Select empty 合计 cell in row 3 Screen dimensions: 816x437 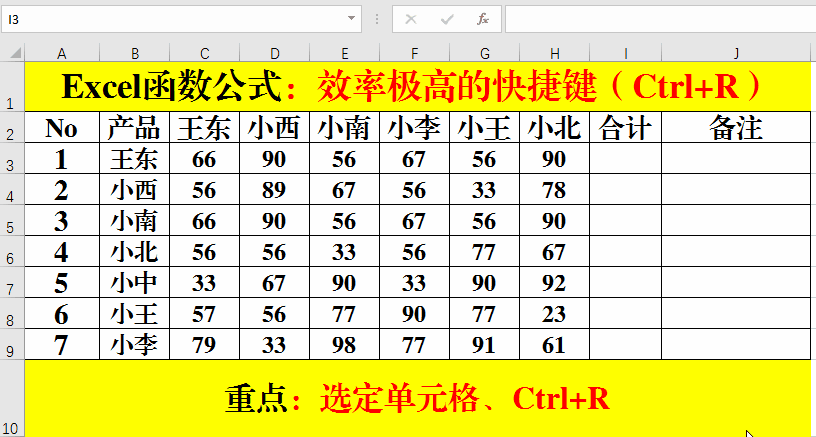[626, 158]
